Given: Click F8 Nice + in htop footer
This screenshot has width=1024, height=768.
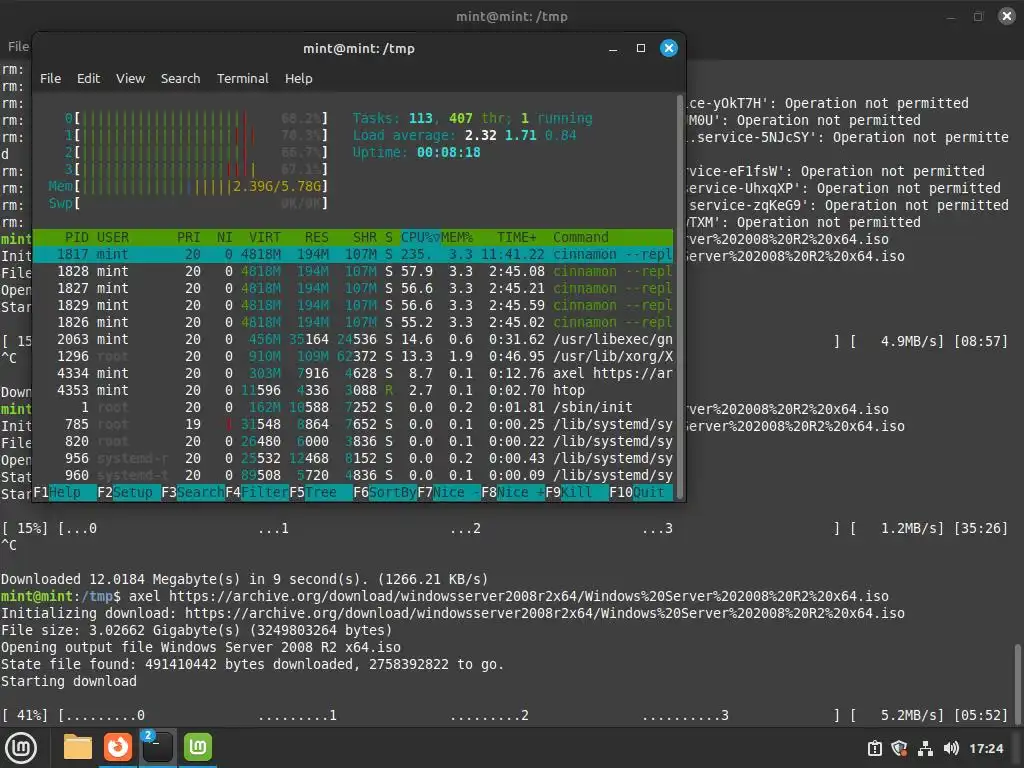Looking at the screenshot, I should point(513,492).
